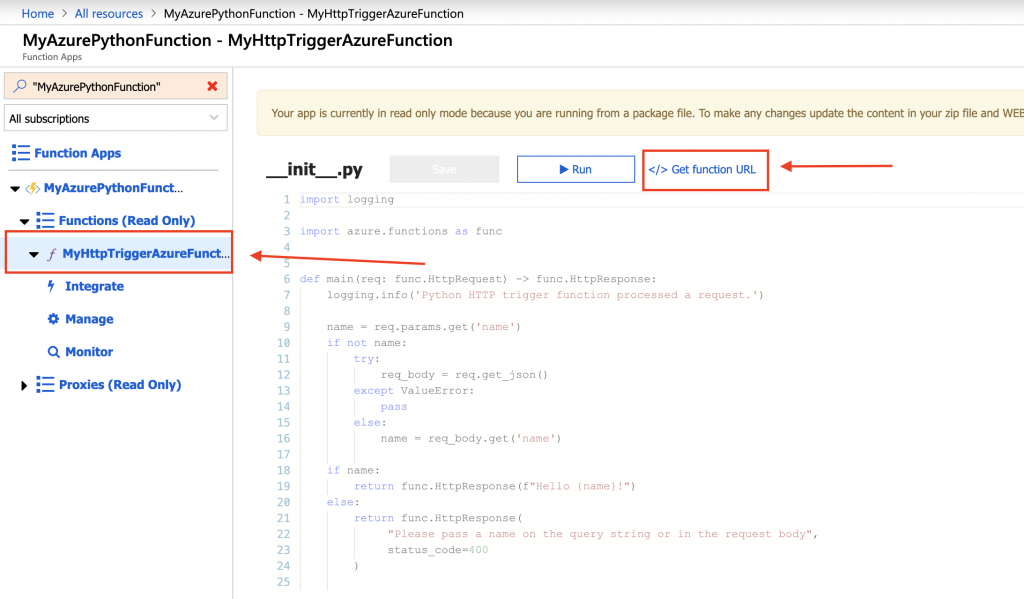Expand the Proxies (Read Only) node

(25, 385)
